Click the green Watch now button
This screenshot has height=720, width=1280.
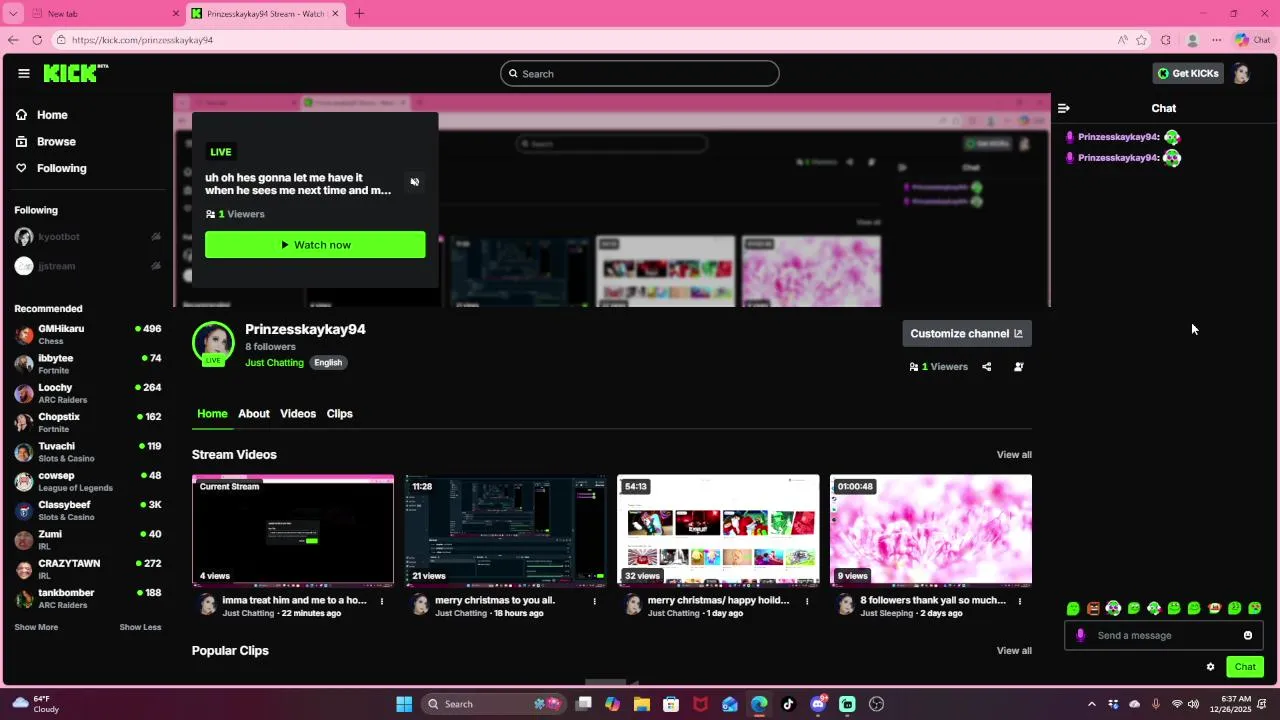(x=315, y=245)
